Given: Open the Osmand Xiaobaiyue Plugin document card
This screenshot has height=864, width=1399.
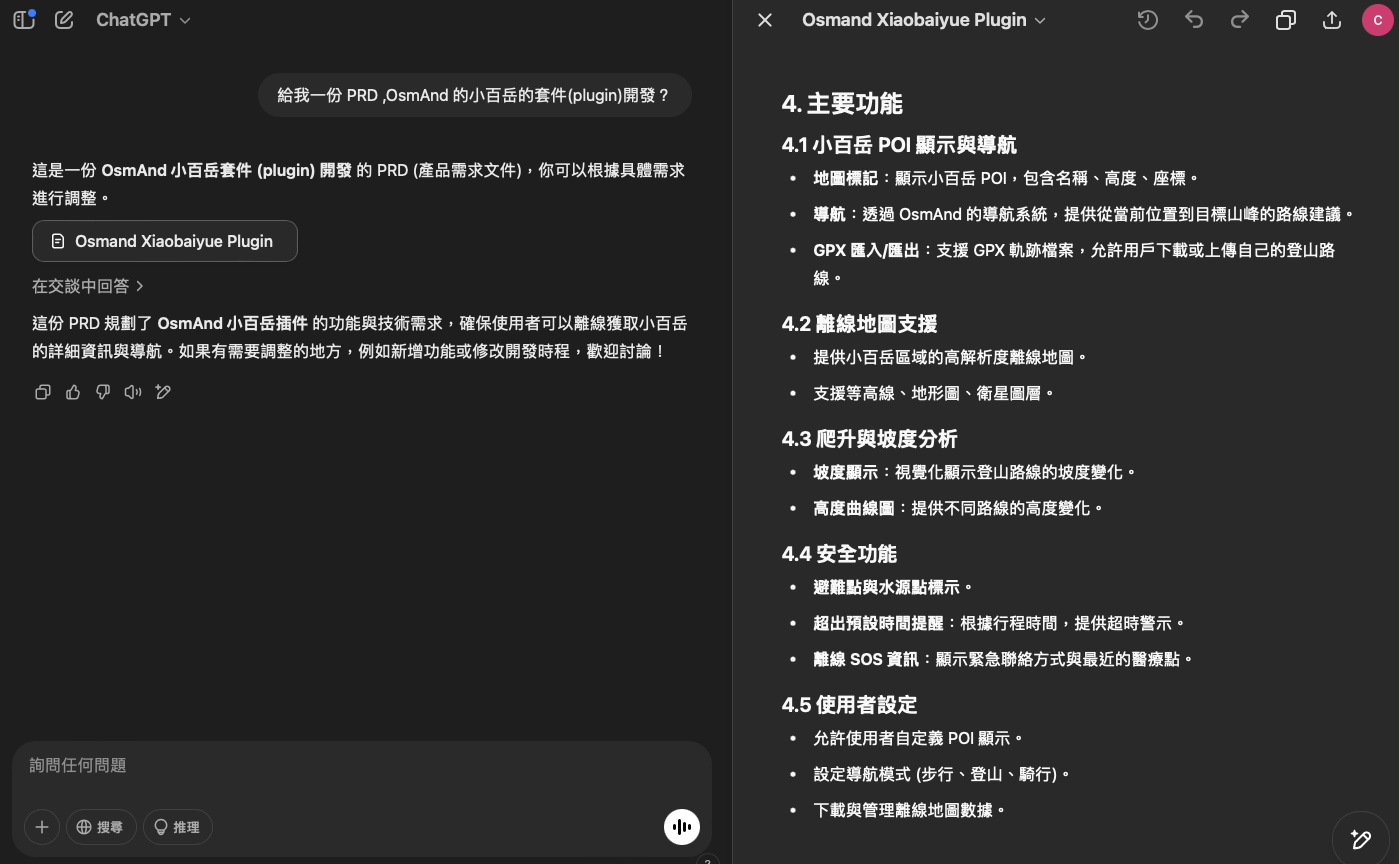Looking at the screenshot, I should (165, 241).
